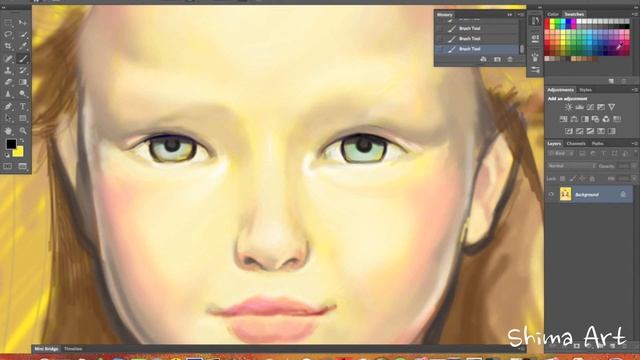The image size is (640, 360).
Task: Create new swatch from foreground color
Action: click(611, 81)
